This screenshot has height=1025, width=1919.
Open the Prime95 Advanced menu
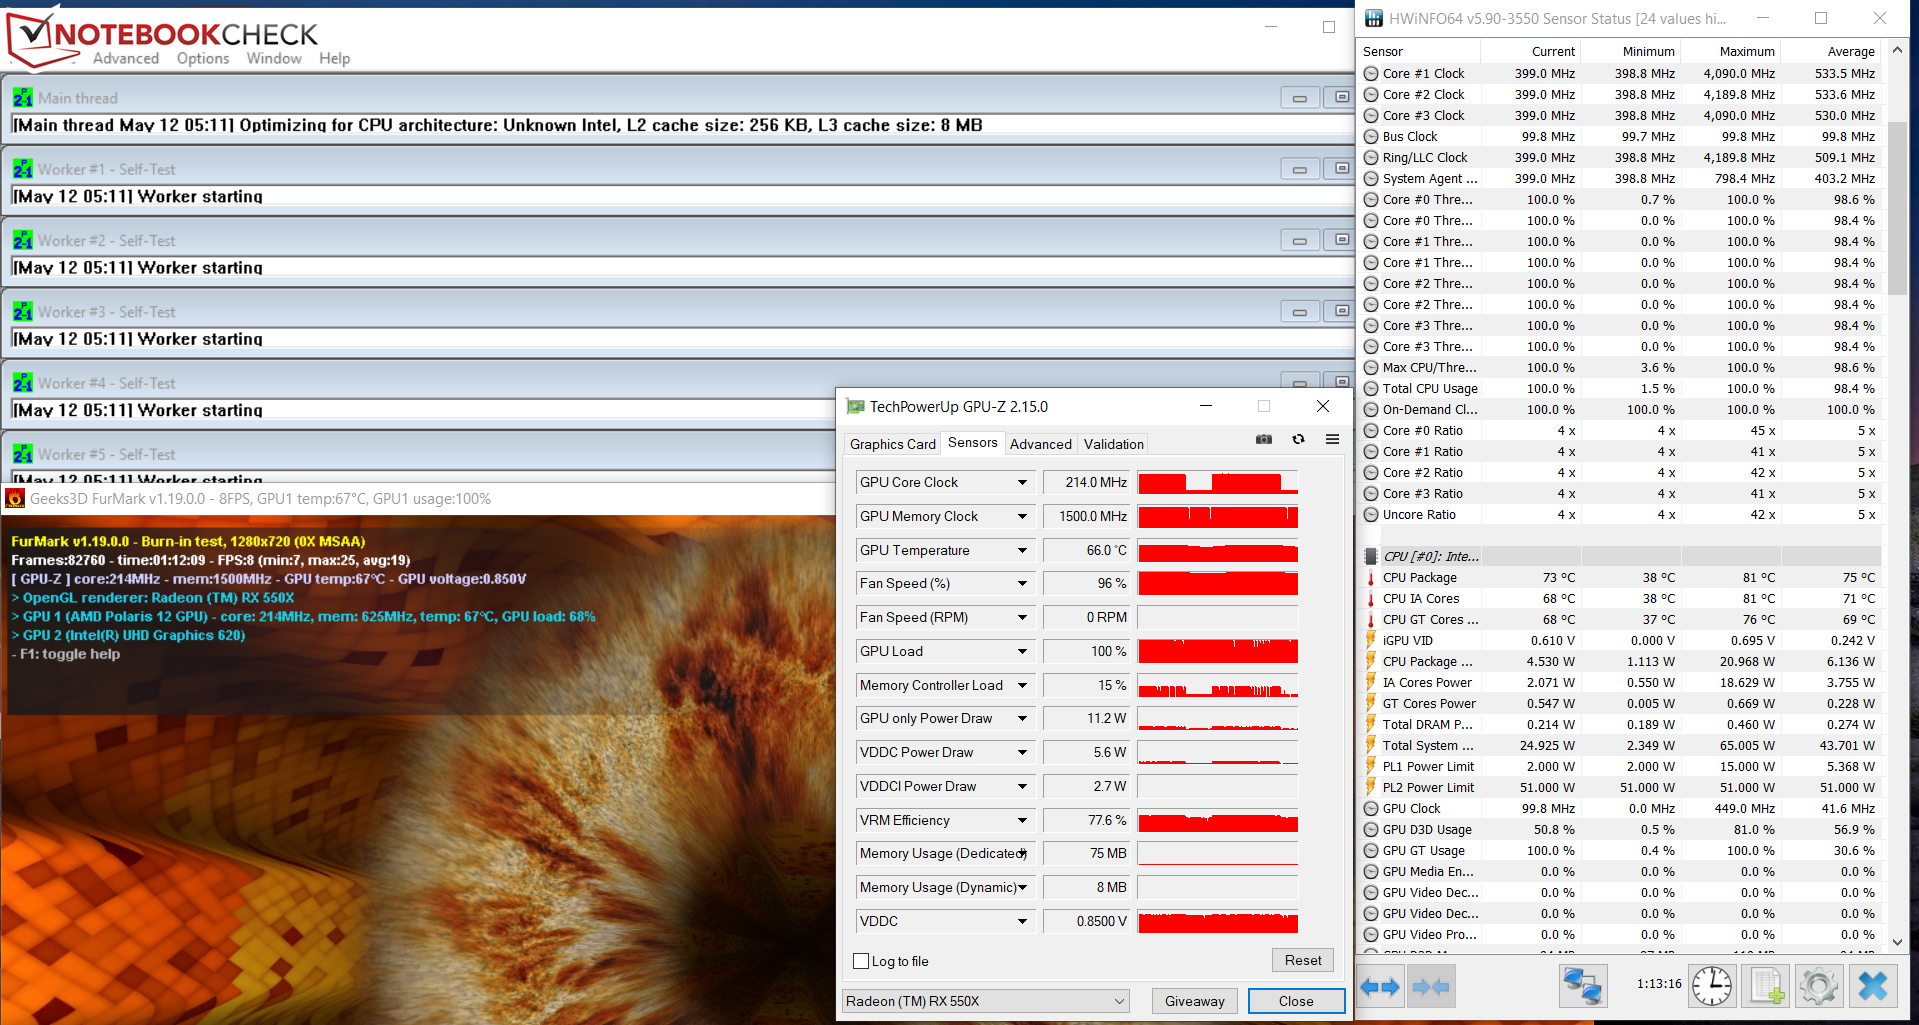(x=126, y=58)
